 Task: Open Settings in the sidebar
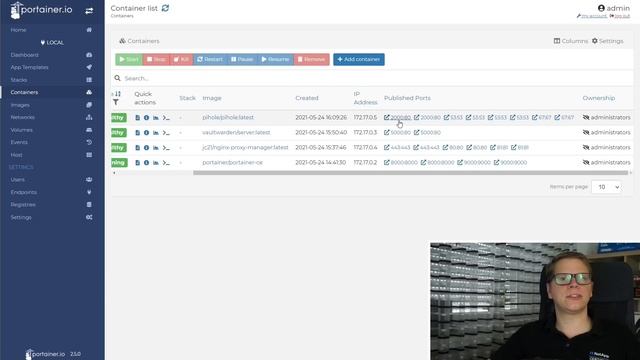point(21,217)
